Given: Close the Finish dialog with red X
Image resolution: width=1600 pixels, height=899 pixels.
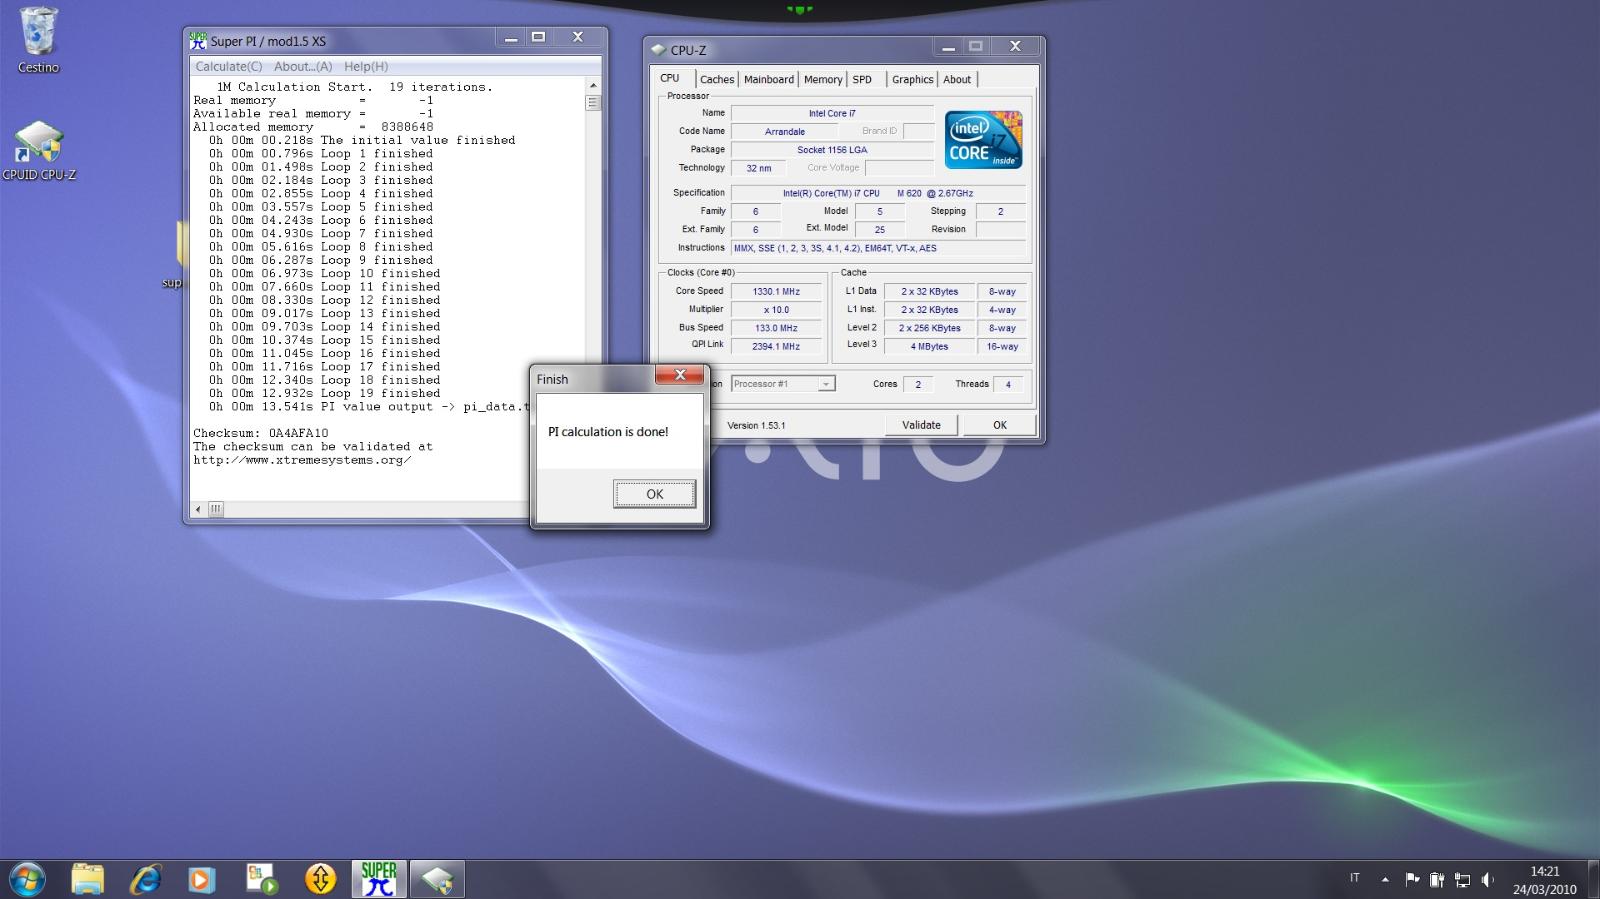Looking at the screenshot, I should (x=680, y=375).
